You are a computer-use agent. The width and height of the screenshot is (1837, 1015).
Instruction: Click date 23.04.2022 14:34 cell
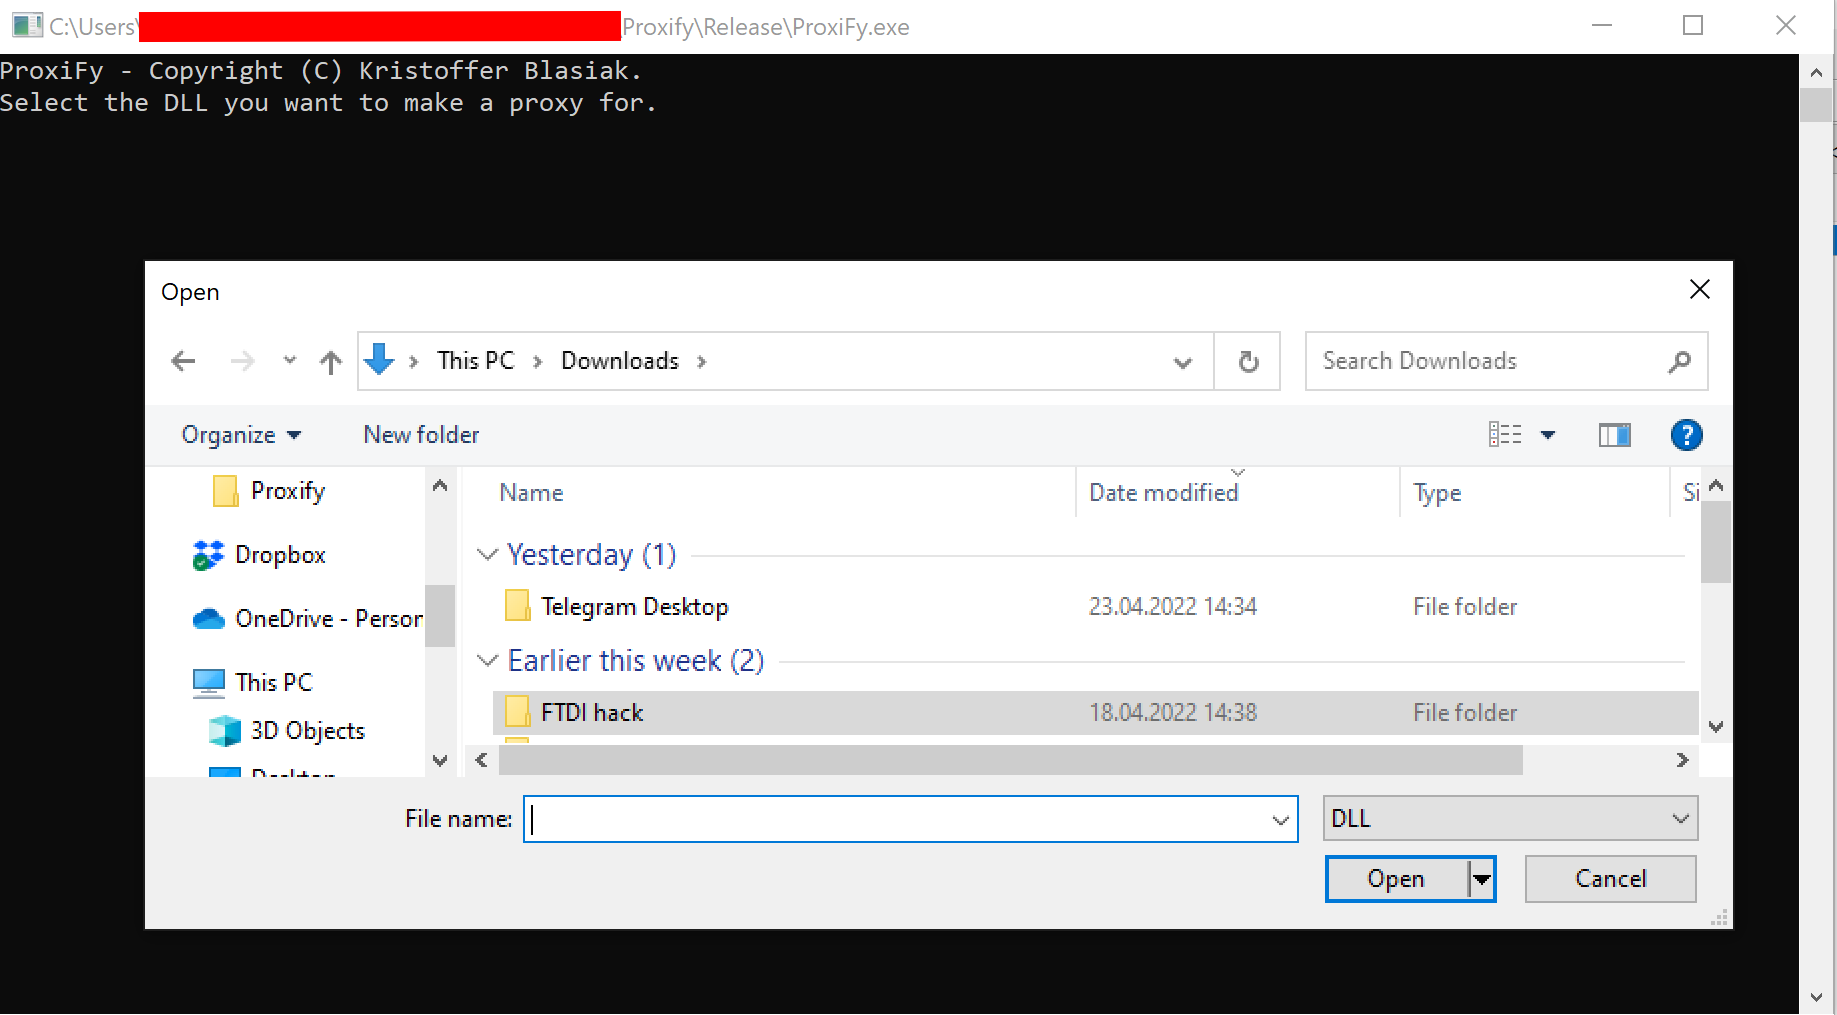coord(1172,607)
